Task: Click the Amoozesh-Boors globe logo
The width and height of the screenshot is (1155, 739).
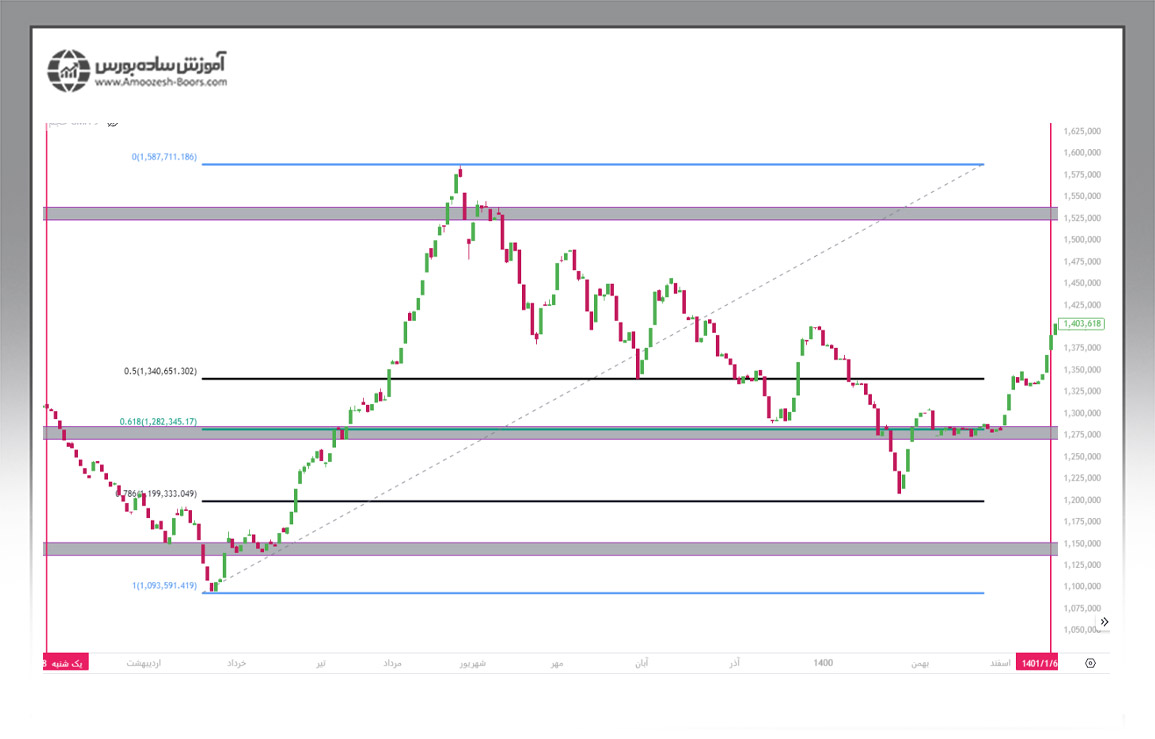Action: (69, 70)
